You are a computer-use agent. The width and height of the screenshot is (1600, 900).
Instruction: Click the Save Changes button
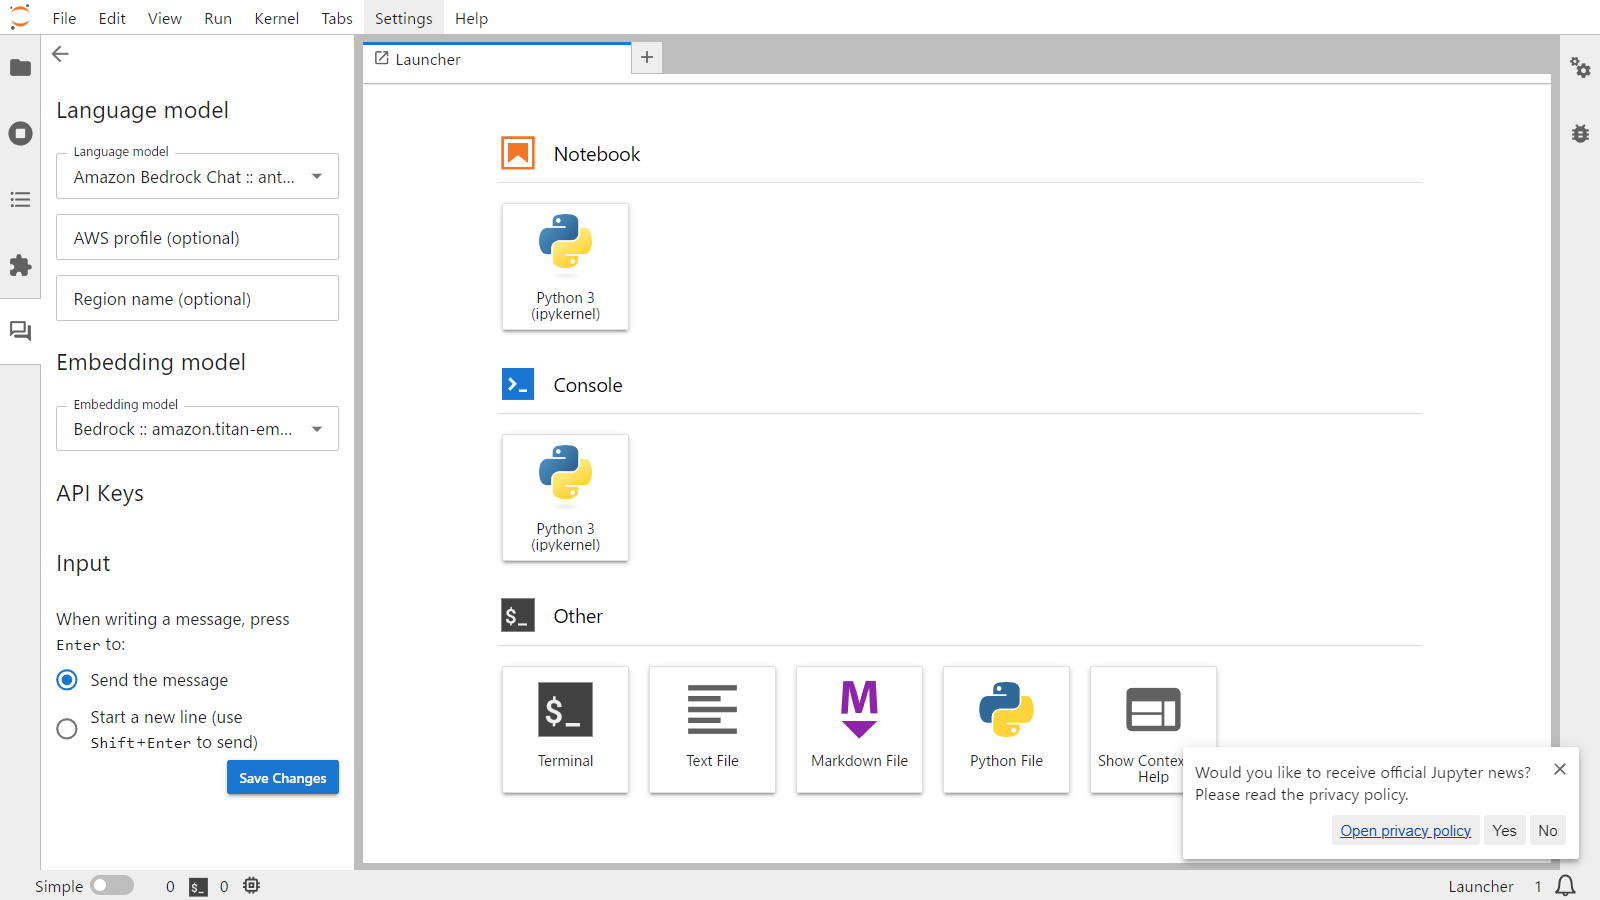point(282,778)
